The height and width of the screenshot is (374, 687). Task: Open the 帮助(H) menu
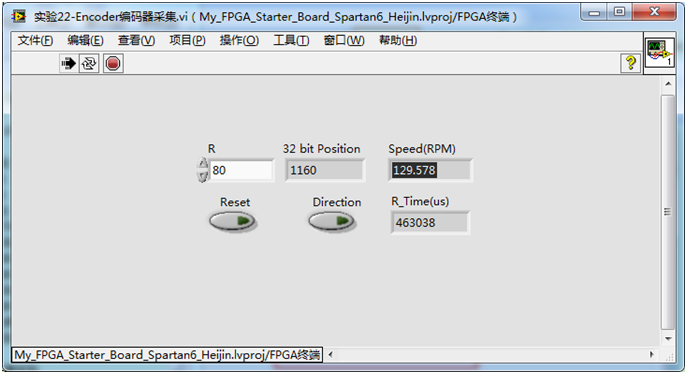398,41
